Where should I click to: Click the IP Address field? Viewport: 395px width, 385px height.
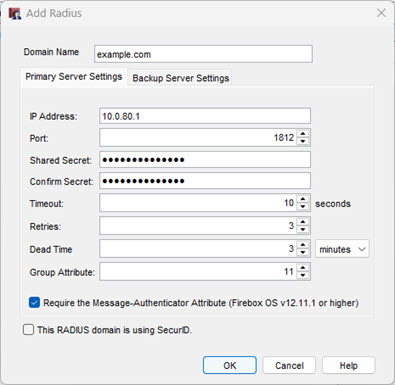click(205, 116)
